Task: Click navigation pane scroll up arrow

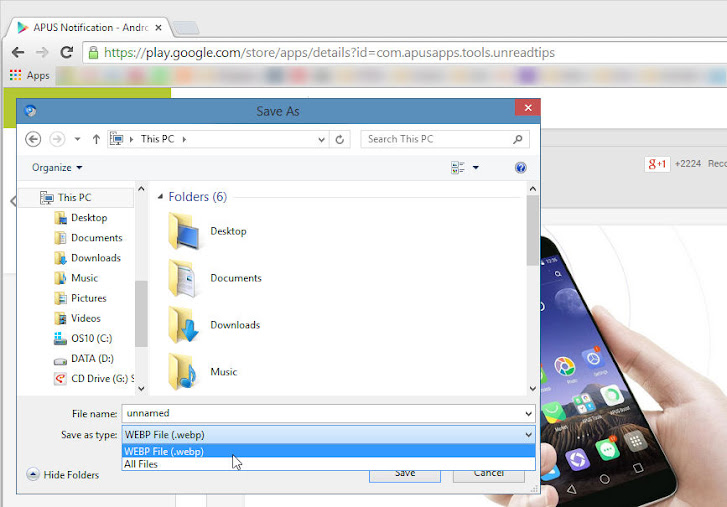Action: [x=141, y=189]
